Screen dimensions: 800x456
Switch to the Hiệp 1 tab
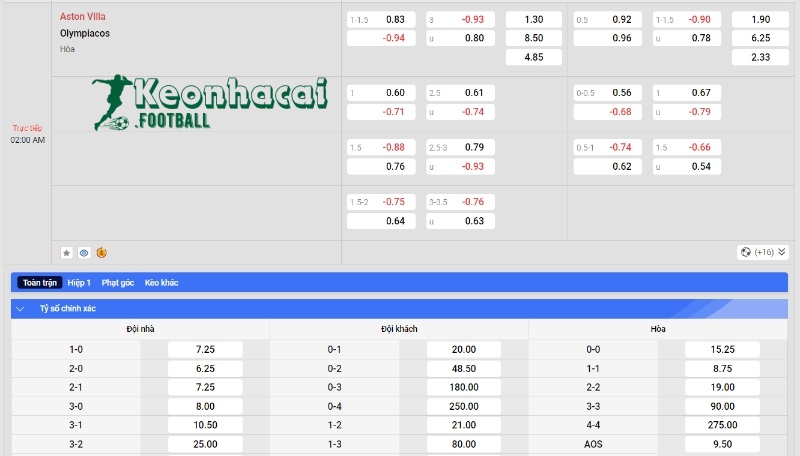click(x=81, y=283)
